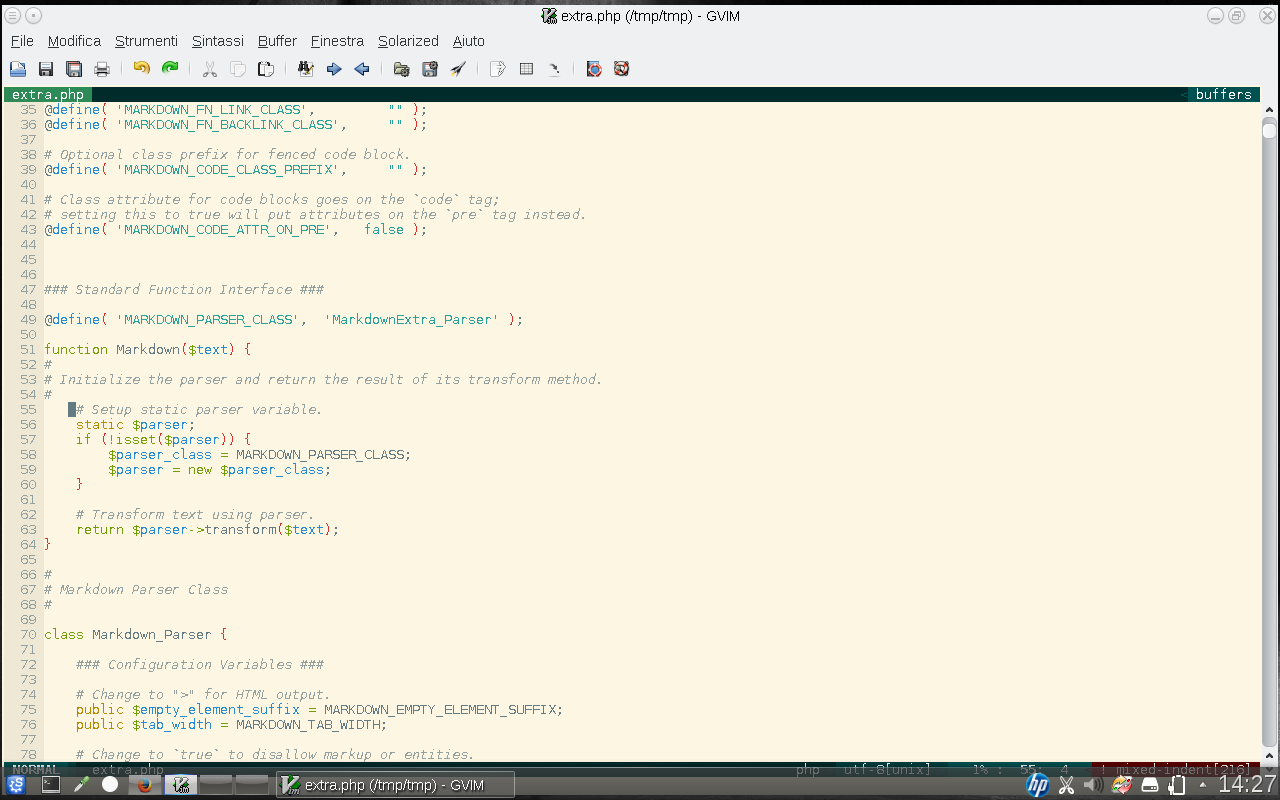This screenshot has width=1280, height=800.
Task: Click 'MARKDOWN_CODE_ATTR_ON_PRE' in line 43
Action: 227,230
